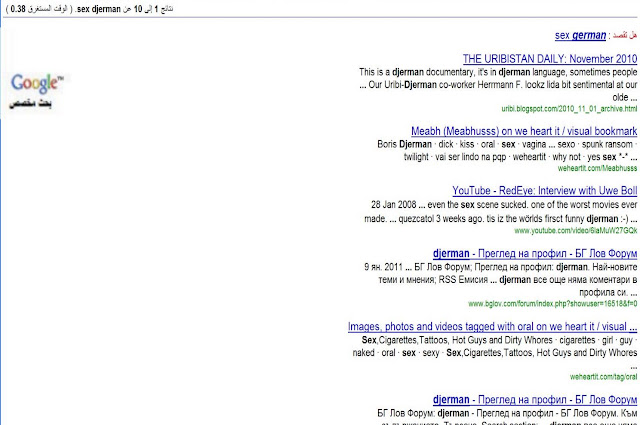Click the Google custom search logo
This screenshot has width=640, height=425.
click(37, 91)
